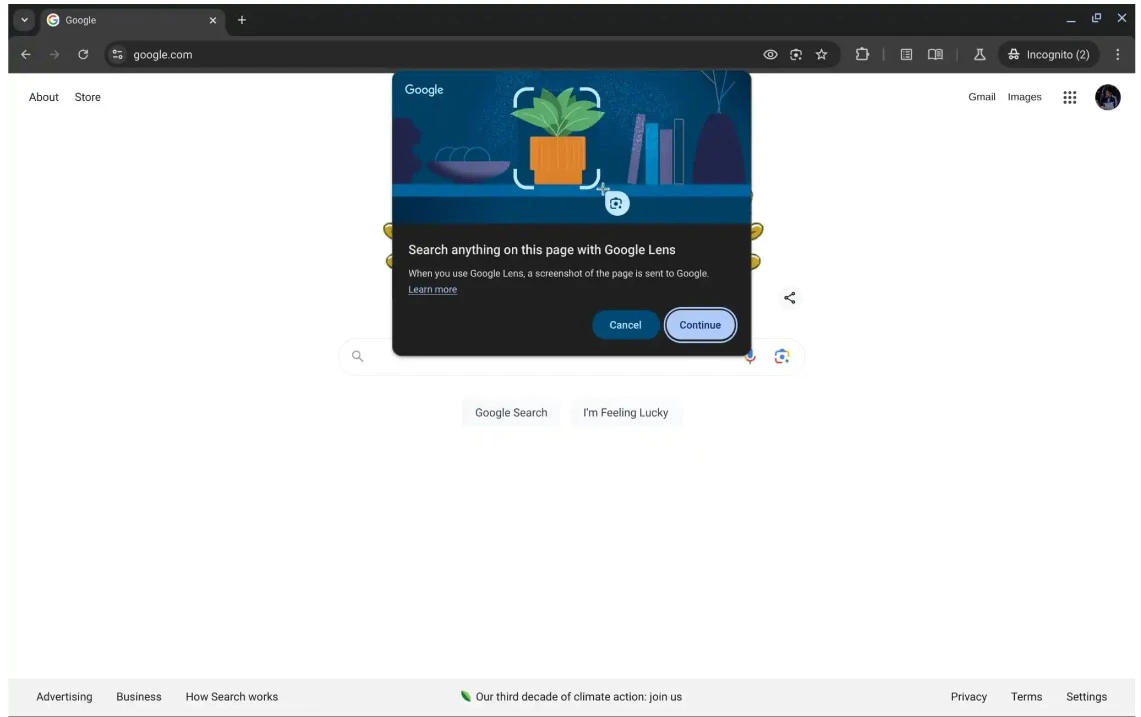Start a voice search with the microphone icon
Image resolution: width=1141 pixels, height=717 pixels.
click(x=749, y=356)
